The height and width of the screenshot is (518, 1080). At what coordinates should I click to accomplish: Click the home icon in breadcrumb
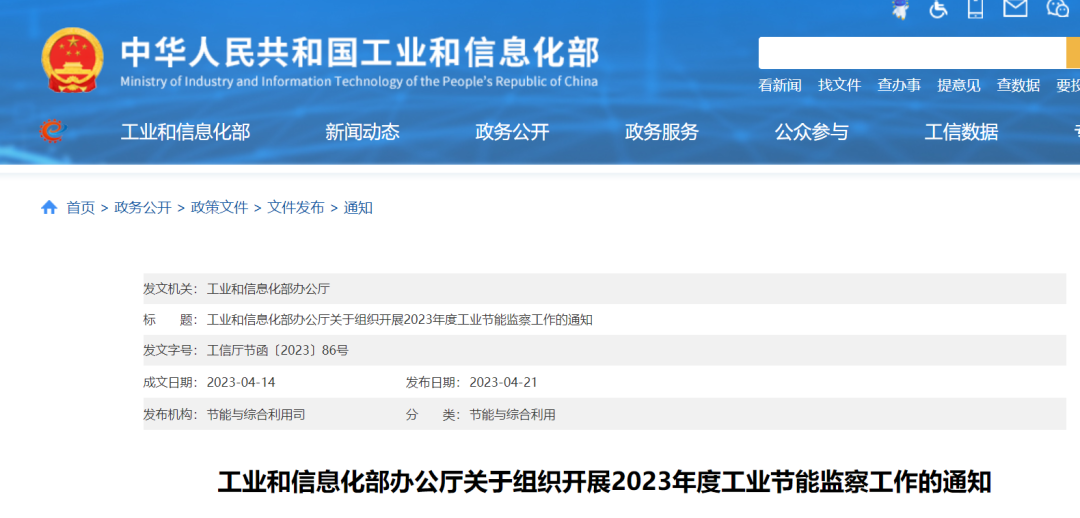point(49,207)
